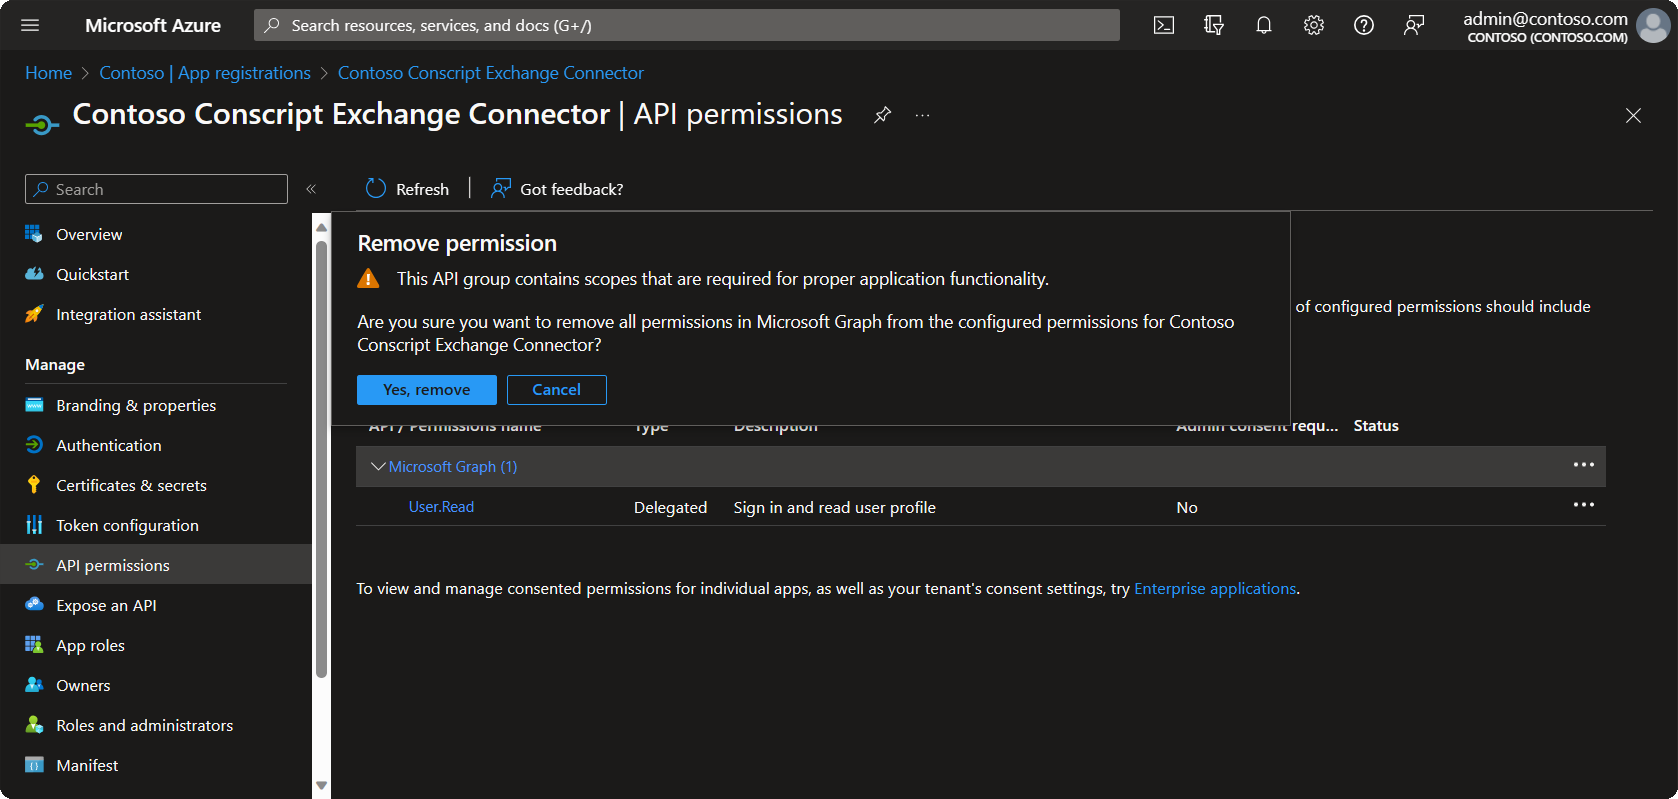Open Directories and subscriptions filter icon
This screenshot has height=799, width=1678.
[1214, 25]
